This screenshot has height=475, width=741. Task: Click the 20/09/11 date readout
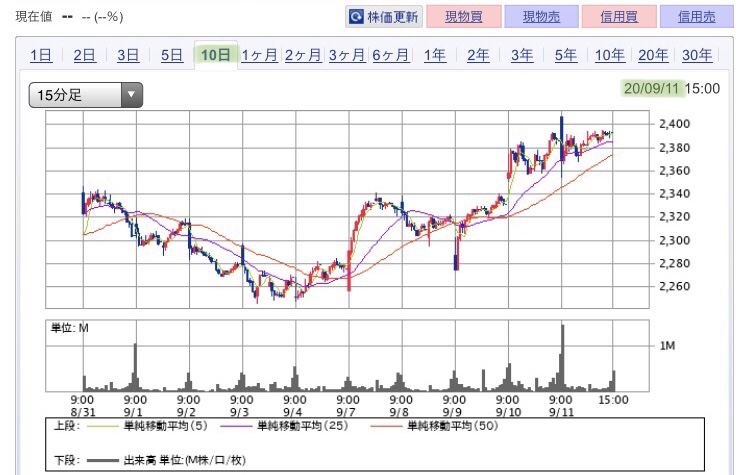[652, 88]
